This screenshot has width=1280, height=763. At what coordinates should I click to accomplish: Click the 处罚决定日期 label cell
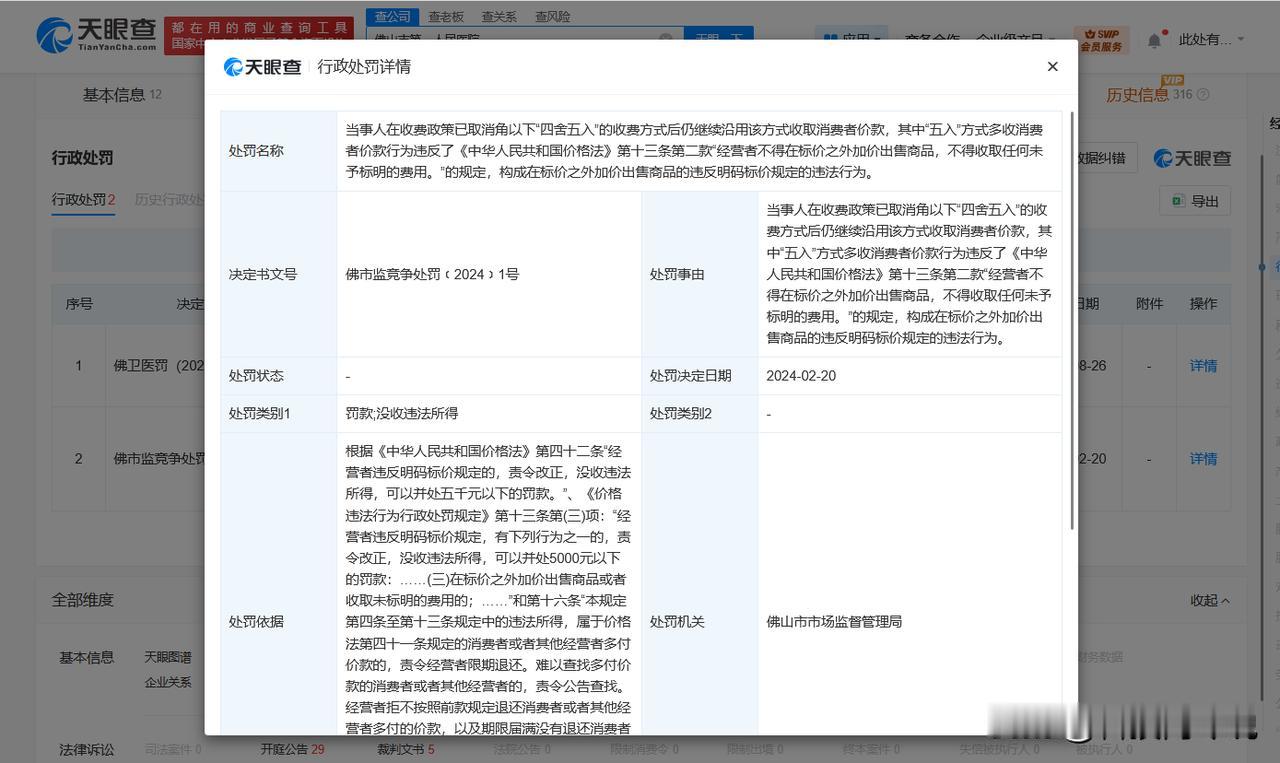[x=699, y=376]
